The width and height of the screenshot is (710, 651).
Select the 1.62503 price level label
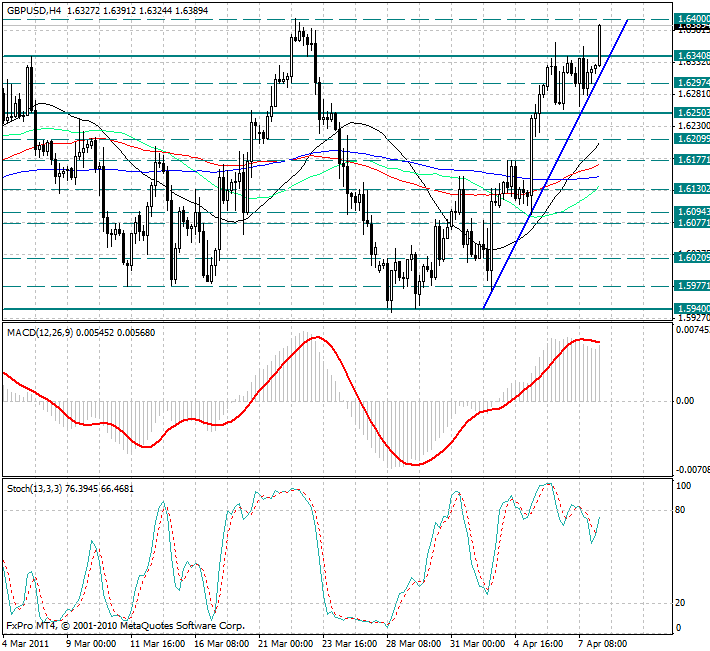(x=692, y=112)
